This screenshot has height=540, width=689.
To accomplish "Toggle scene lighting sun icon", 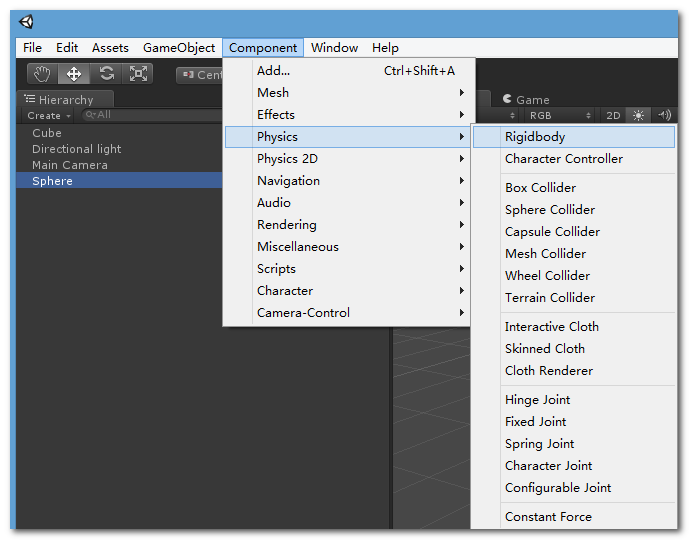I will point(638,116).
